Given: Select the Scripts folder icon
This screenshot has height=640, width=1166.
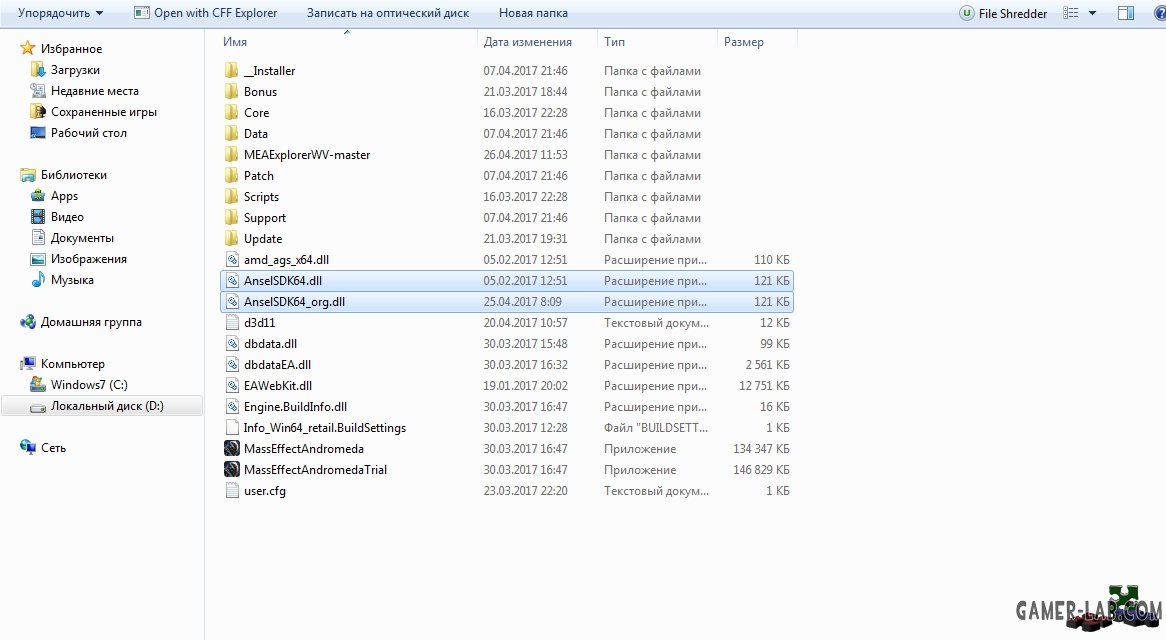Looking at the screenshot, I should pyautogui.click(x=231, y=197).
